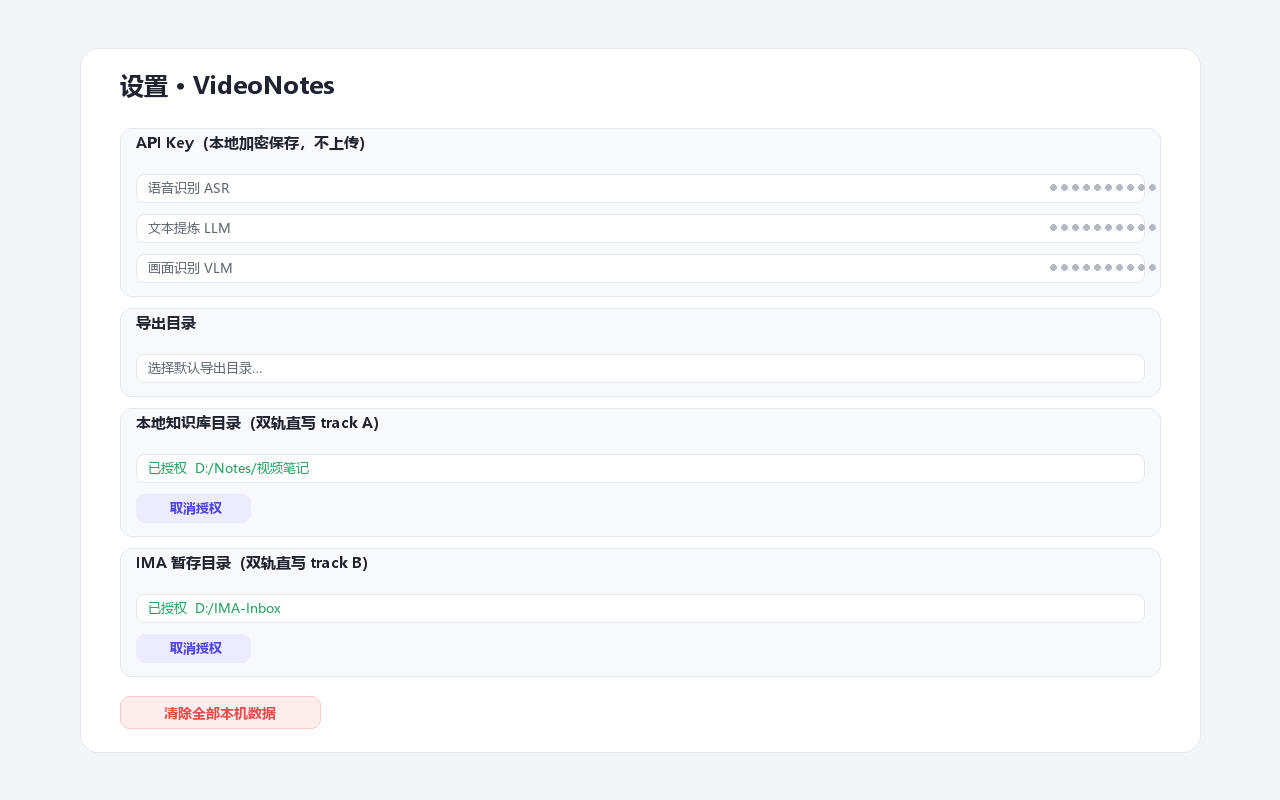Revoke authorization for 本地知识库目录

(193, 508)
